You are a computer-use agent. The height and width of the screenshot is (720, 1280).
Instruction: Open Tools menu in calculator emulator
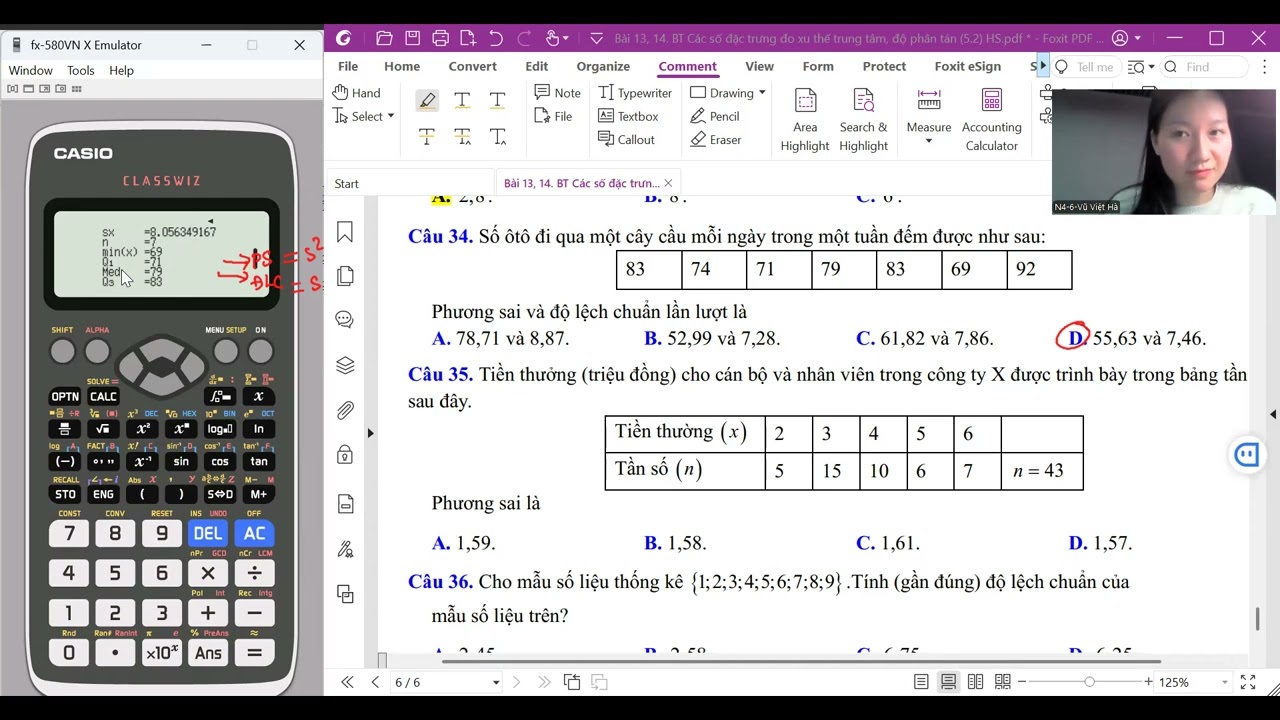tap(80, 71)
